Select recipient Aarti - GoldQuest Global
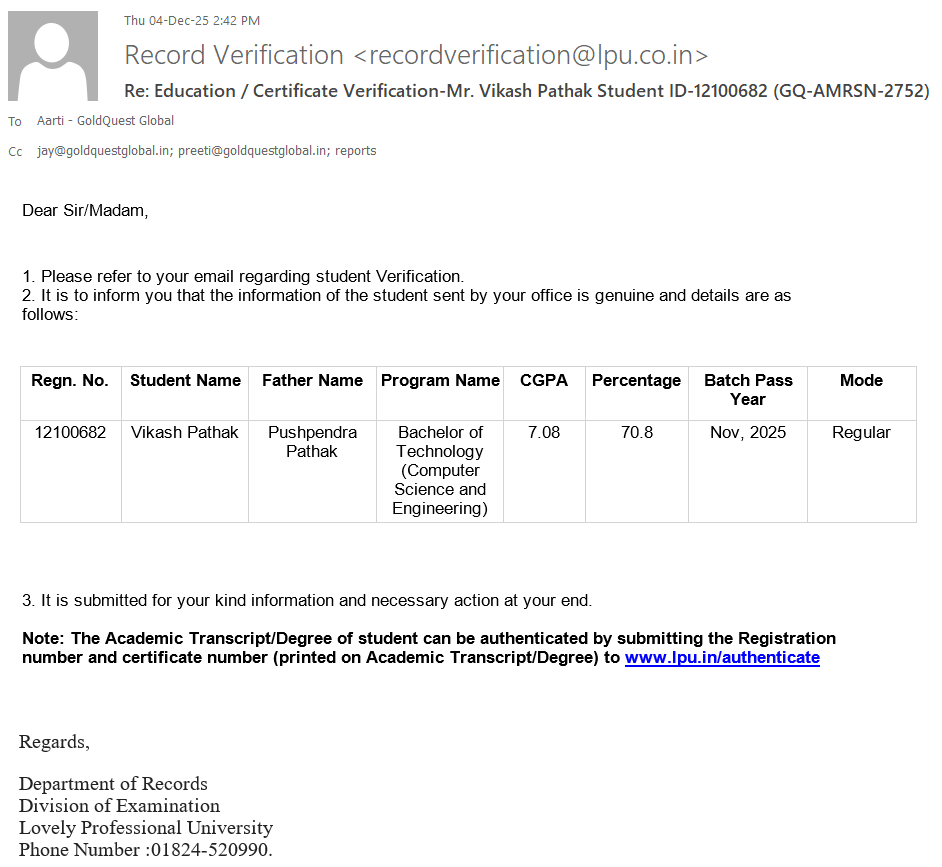The height and width of the screenshot is (867, 942). 105,121
